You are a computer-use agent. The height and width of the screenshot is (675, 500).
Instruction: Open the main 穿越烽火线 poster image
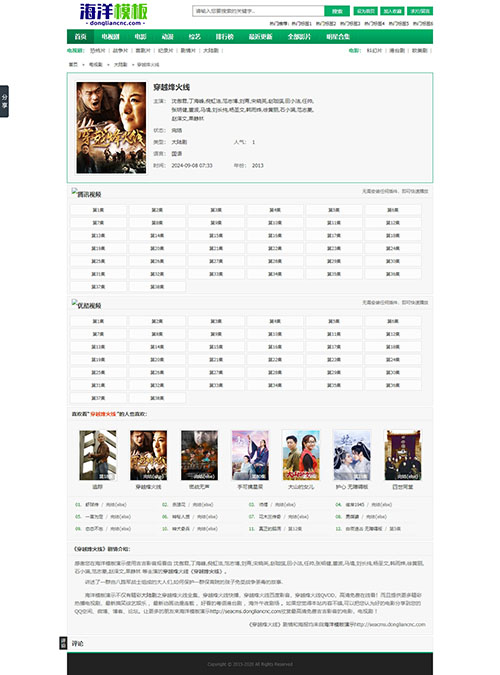click(111, 128)
